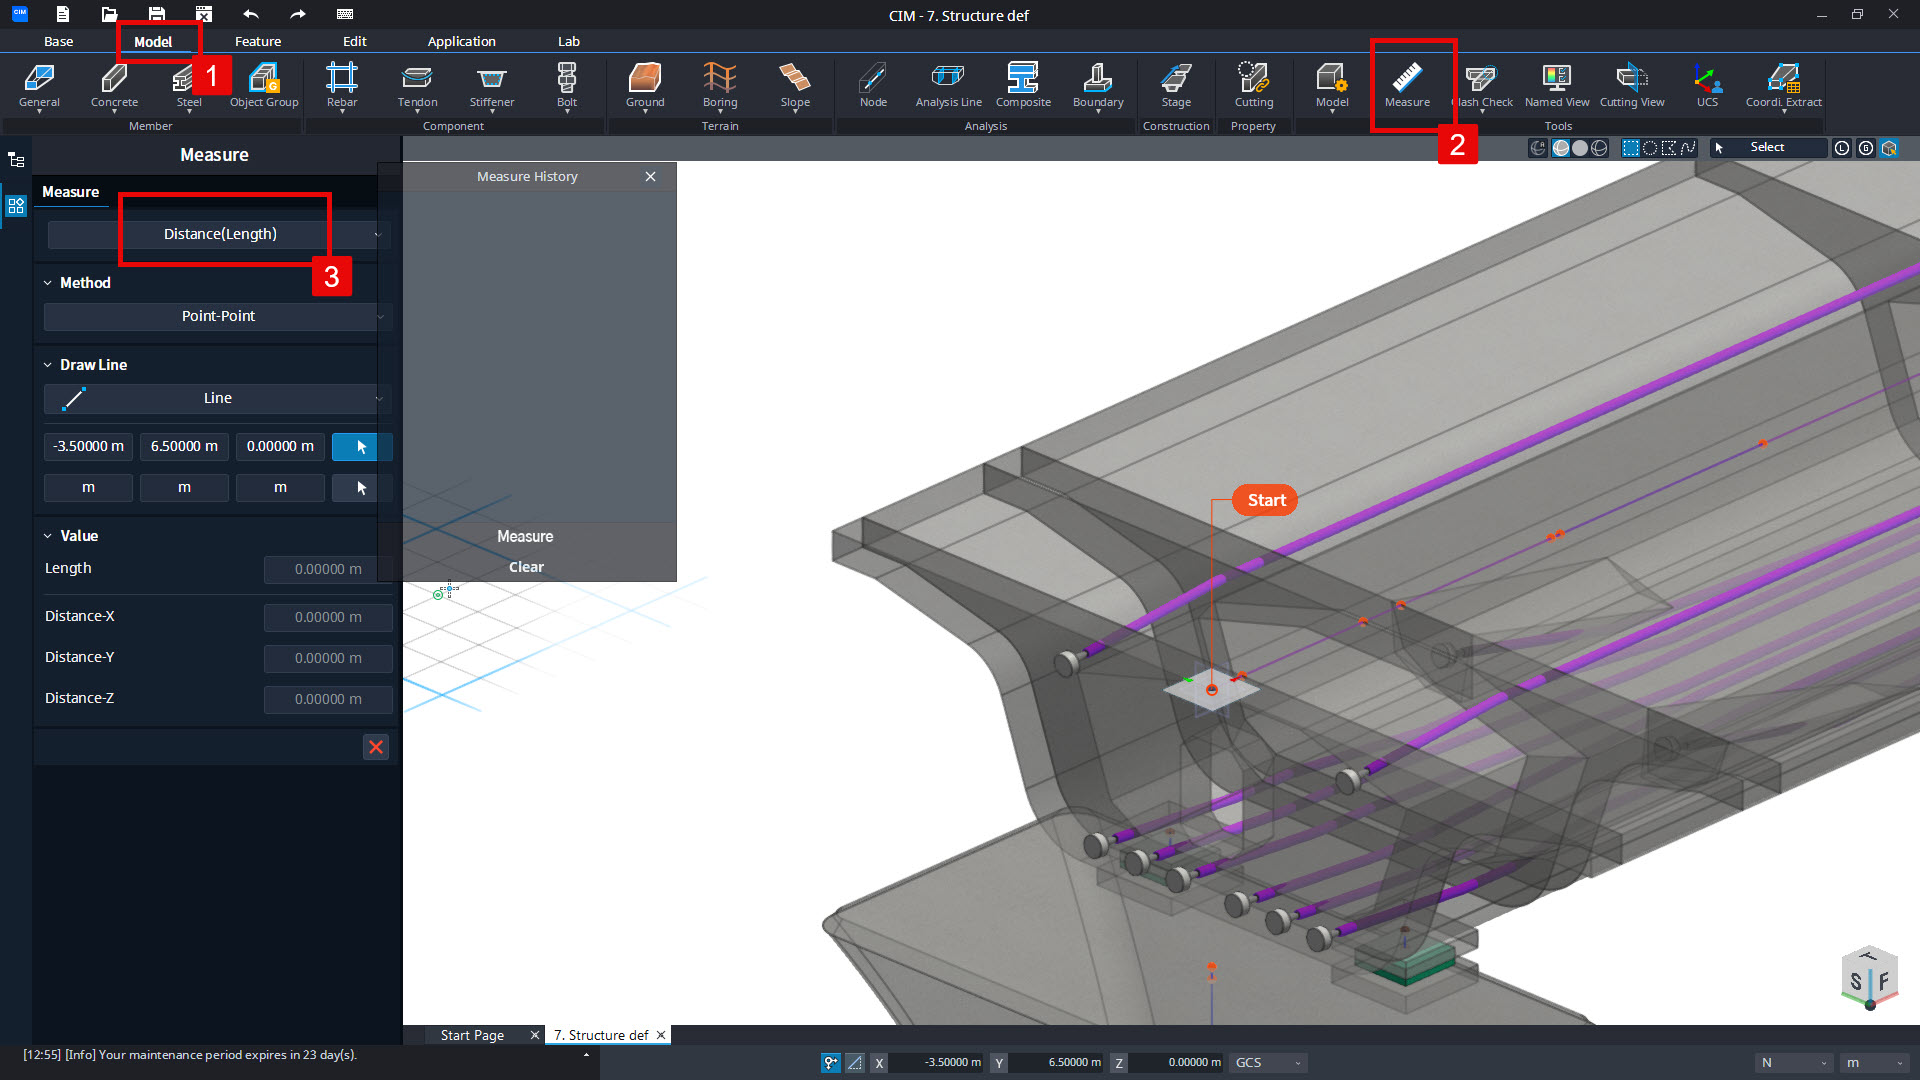This screenshot has width=1920, height=1080.
Task: Activate the UCS tool
Action: (1707, 85)
